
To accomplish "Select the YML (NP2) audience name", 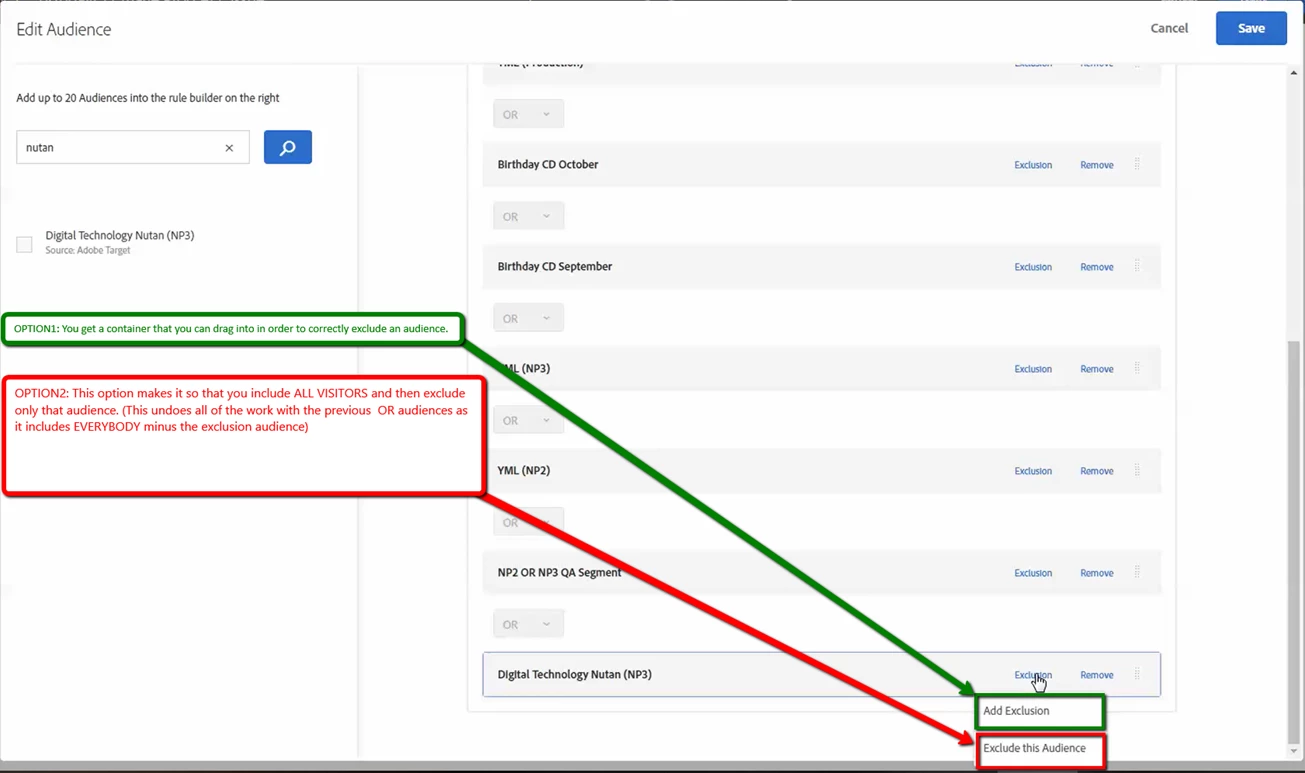I will pos(524,470).
